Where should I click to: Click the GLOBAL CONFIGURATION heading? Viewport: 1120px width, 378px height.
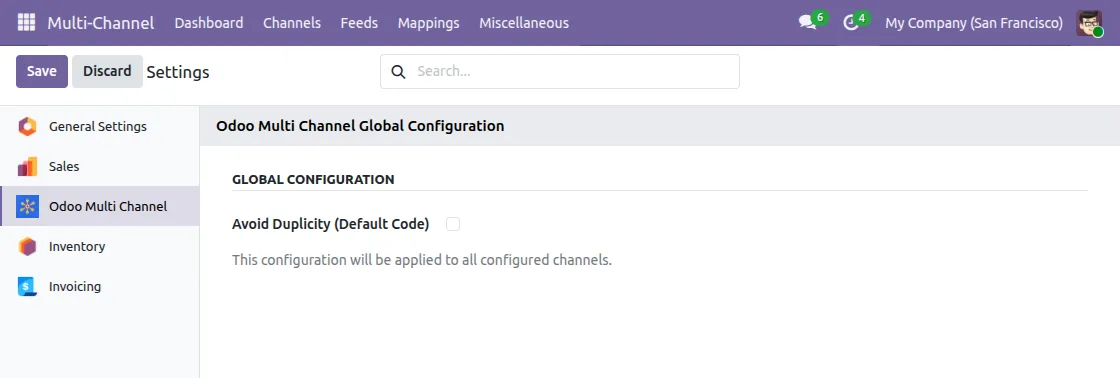click(x=313, y=179)
